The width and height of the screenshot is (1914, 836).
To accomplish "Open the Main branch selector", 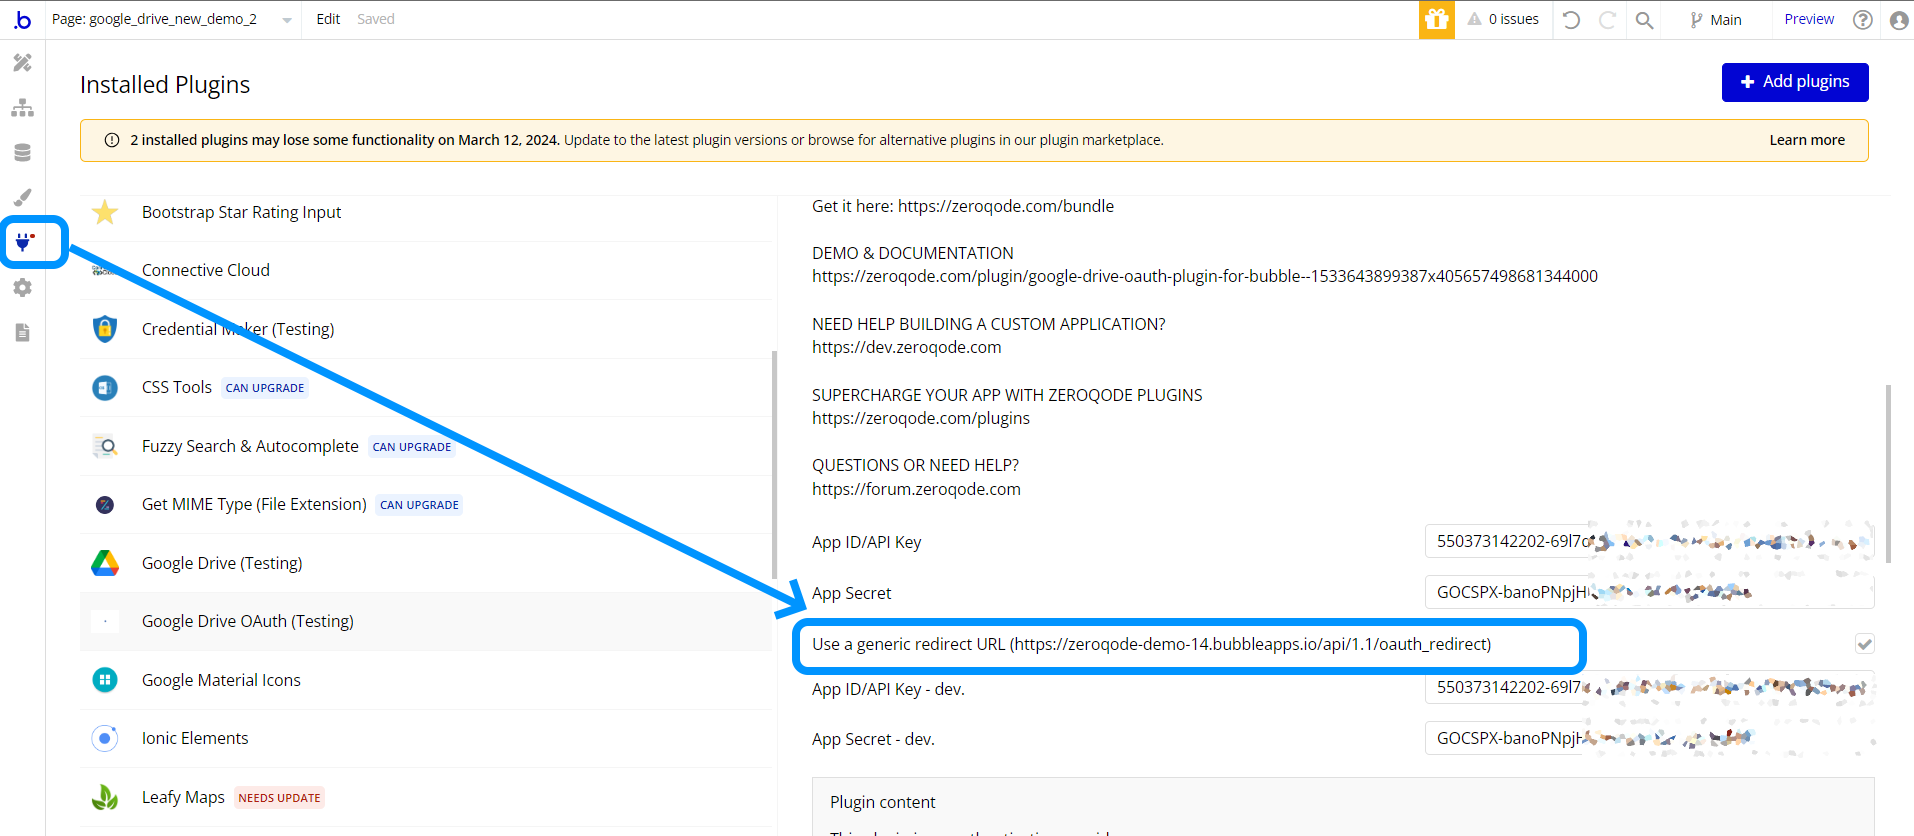I will pyautogui.click(x=1716, y=20).
